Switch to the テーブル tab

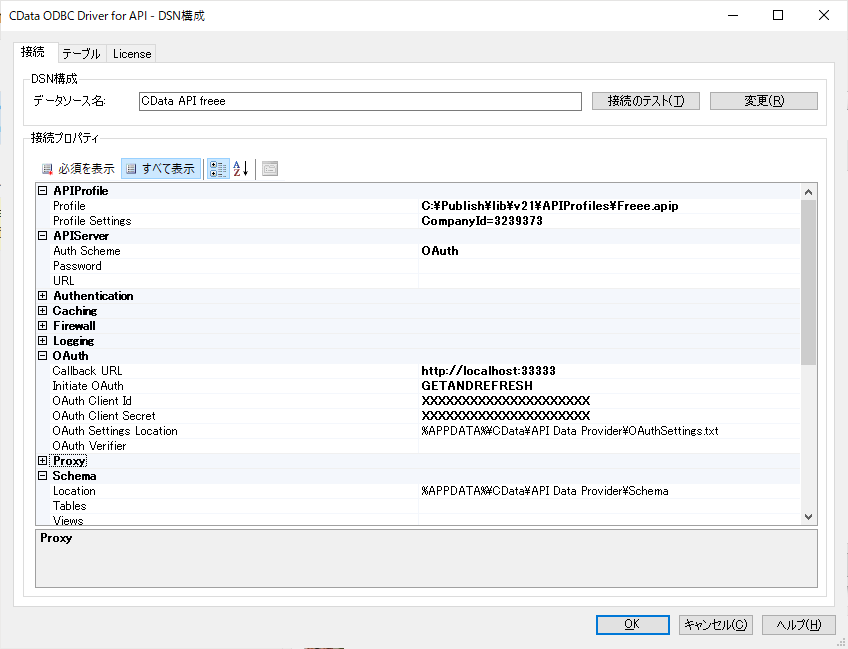(x=81, y=54)
